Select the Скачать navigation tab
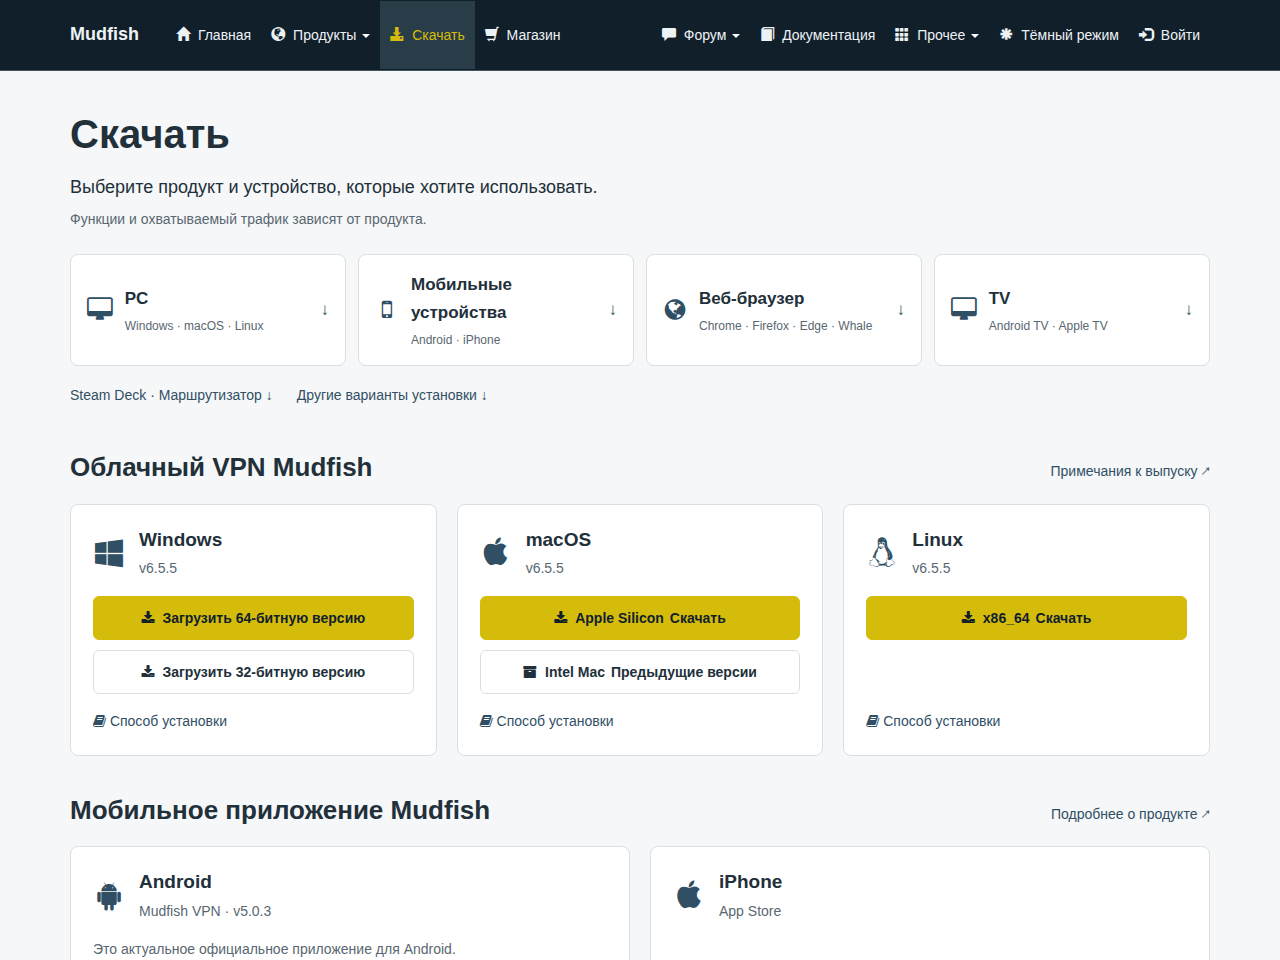The image size is (1280, 960). 427,35
